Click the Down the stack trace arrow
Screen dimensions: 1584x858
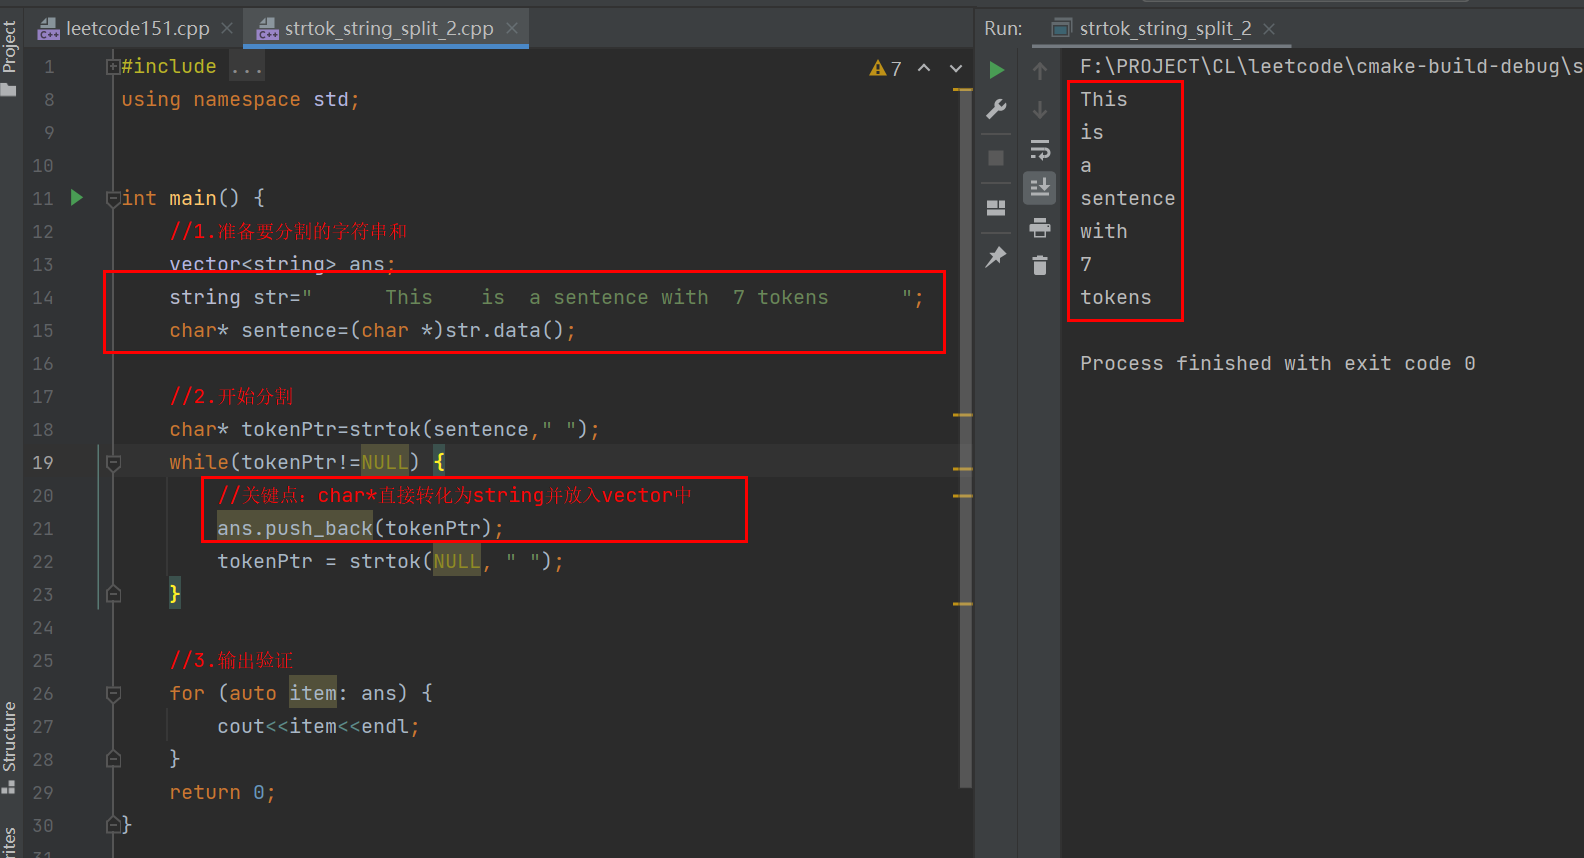click(1040, 110)
